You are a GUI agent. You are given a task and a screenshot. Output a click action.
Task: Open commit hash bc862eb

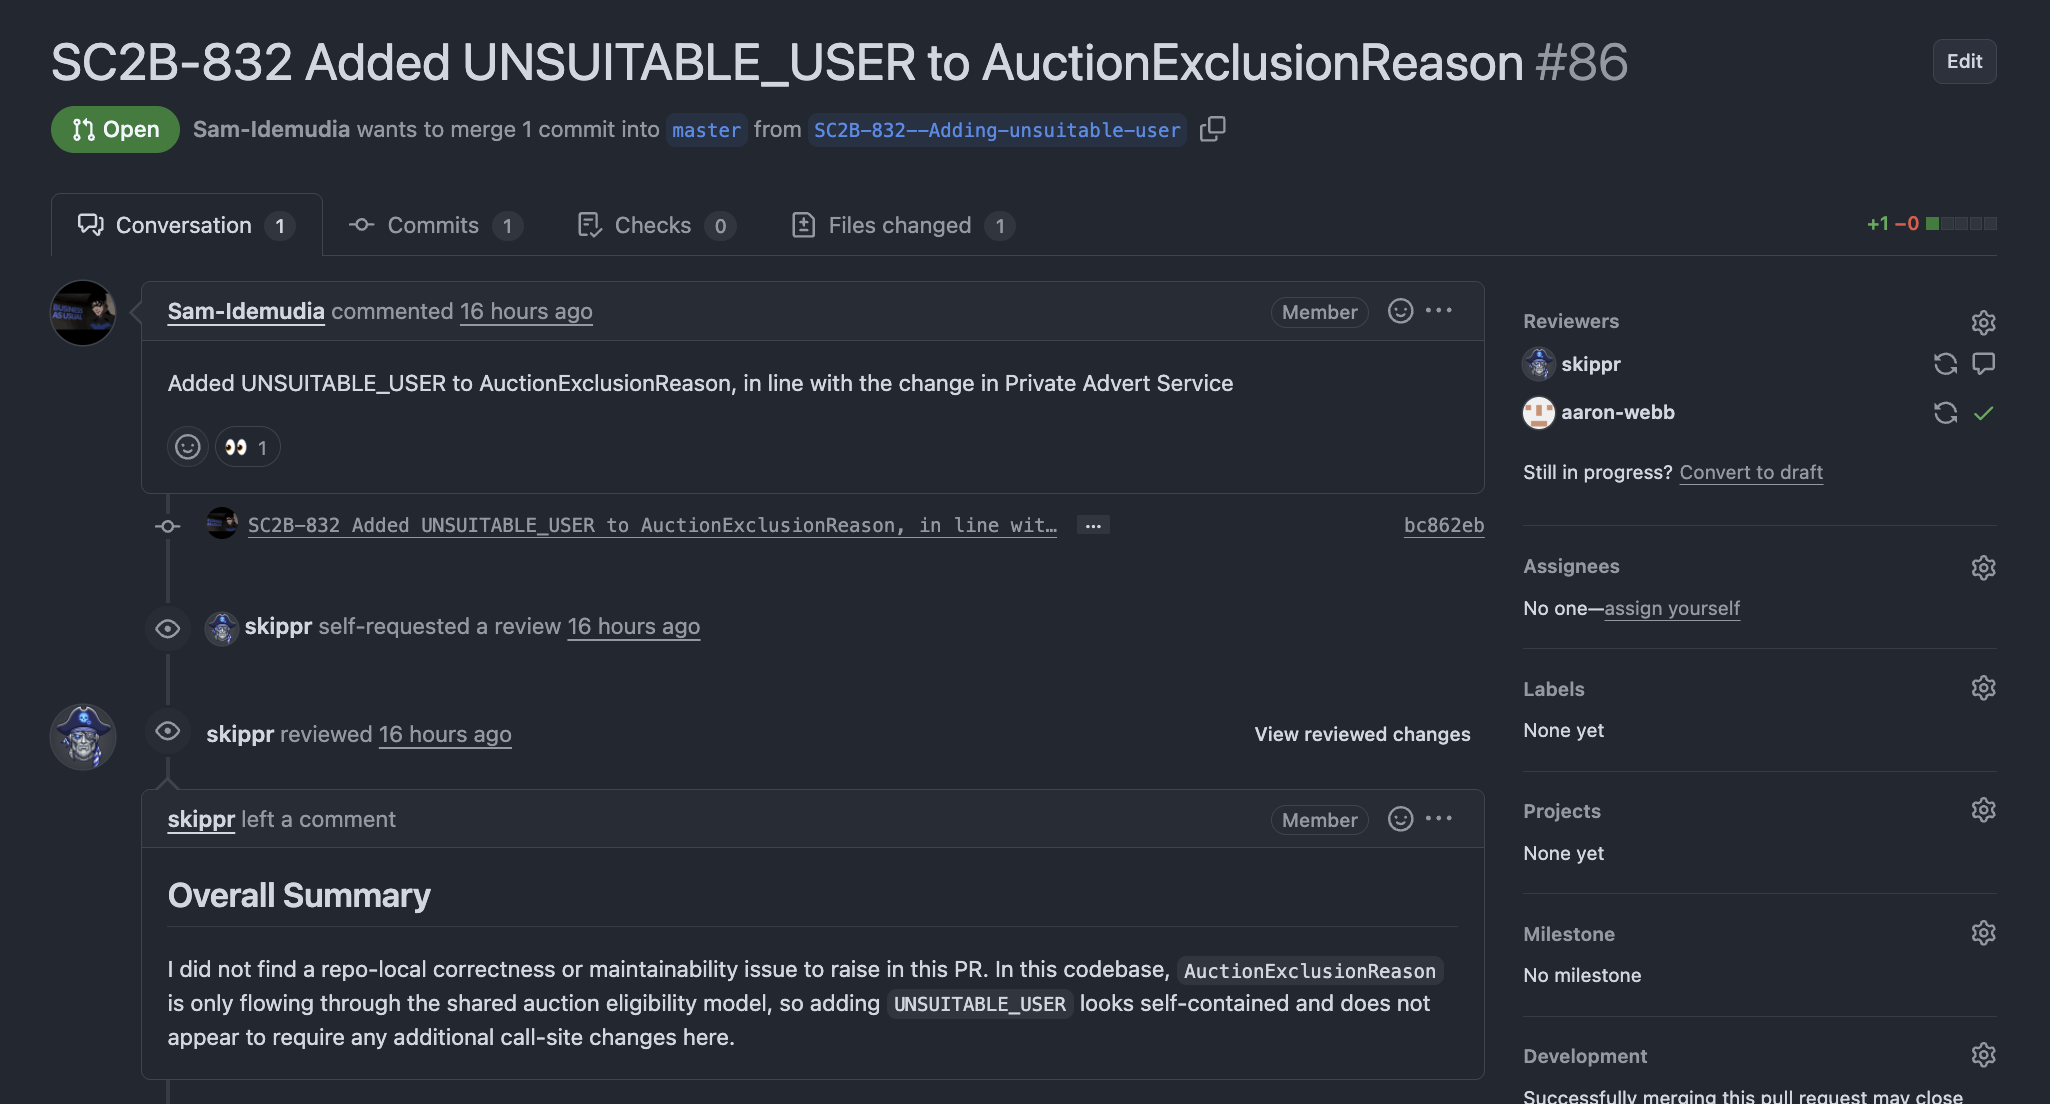point(1443,525)
